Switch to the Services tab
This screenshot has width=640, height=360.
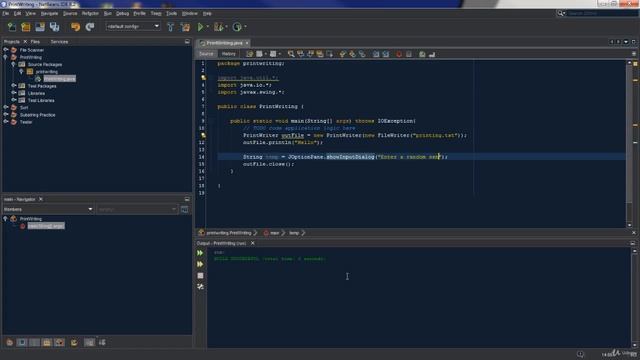59,42
